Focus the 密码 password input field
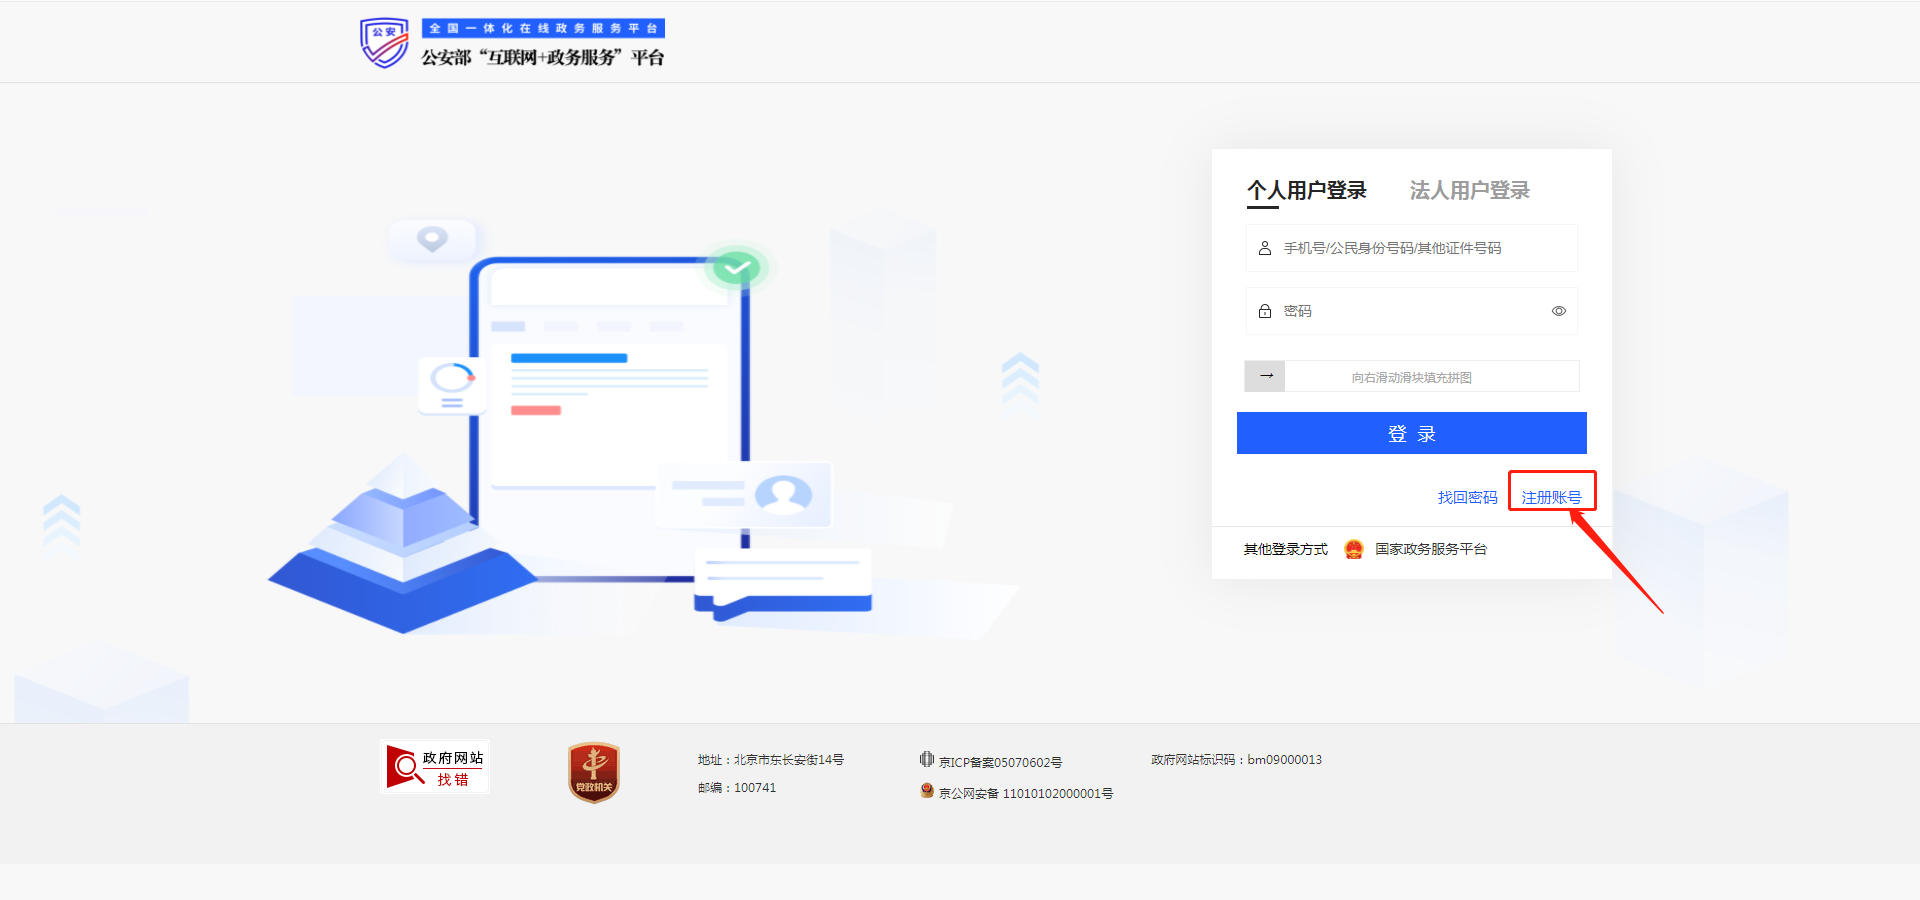1920x900 pixels. tap(1412, 311)
